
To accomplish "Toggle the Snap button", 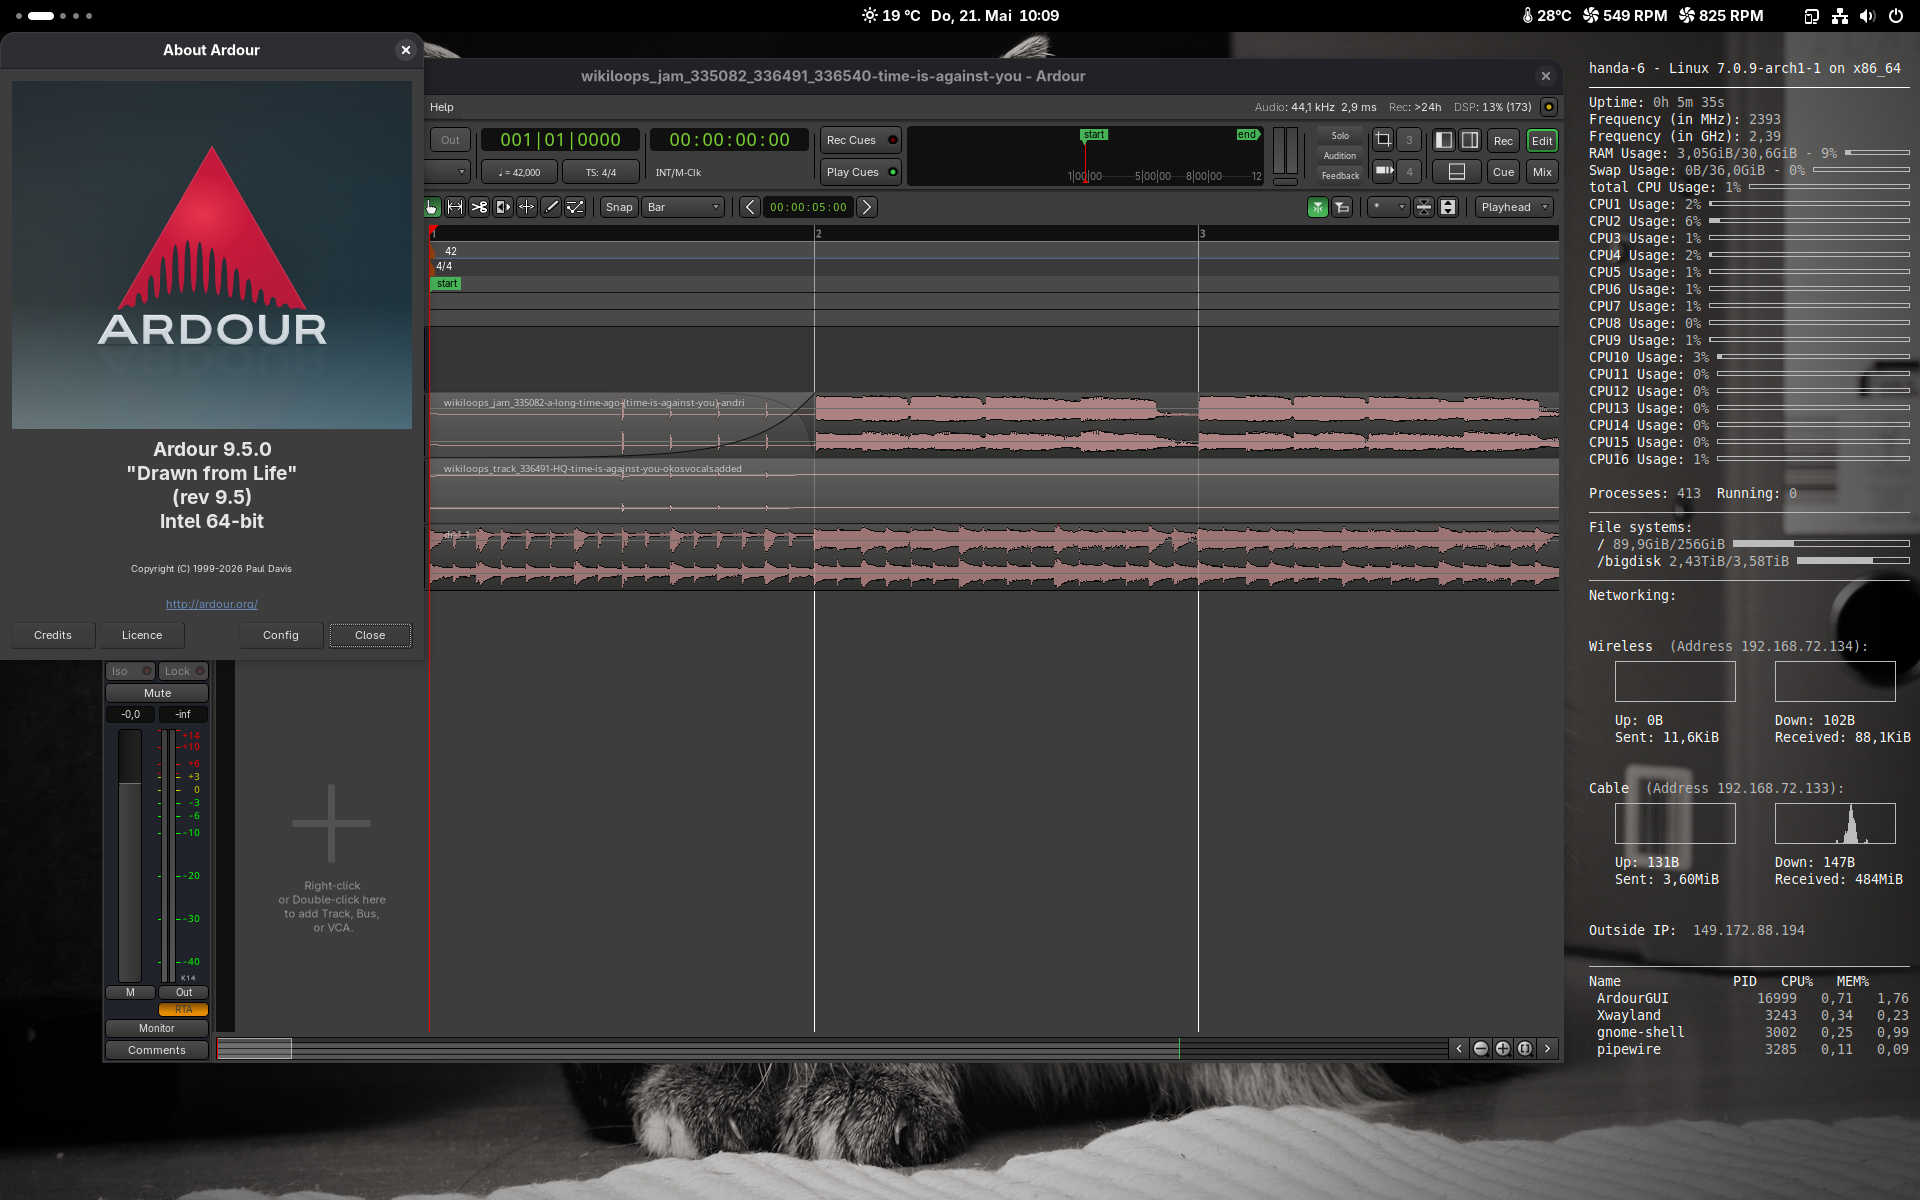I will [619, 207].
